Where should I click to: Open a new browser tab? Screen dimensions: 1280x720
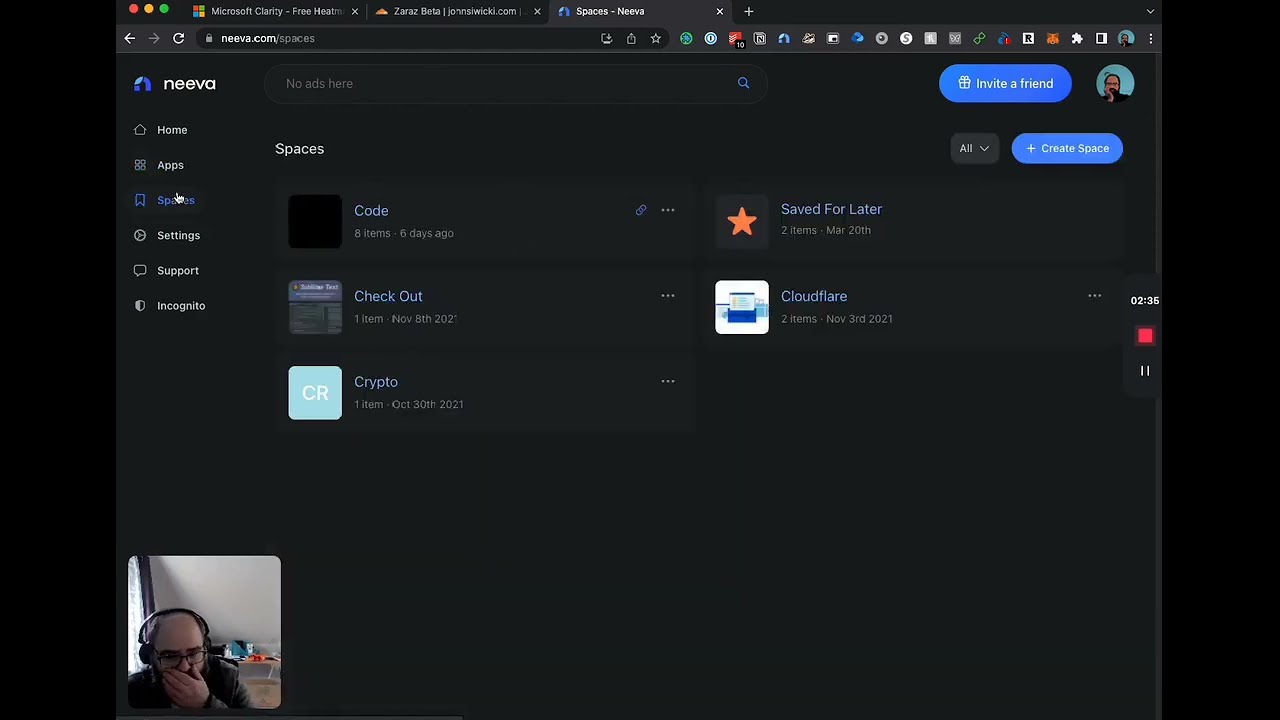pos(749,11)
